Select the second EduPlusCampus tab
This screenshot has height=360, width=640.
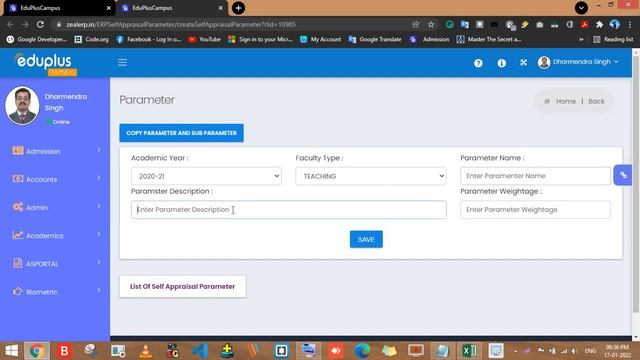coord(171,8)
